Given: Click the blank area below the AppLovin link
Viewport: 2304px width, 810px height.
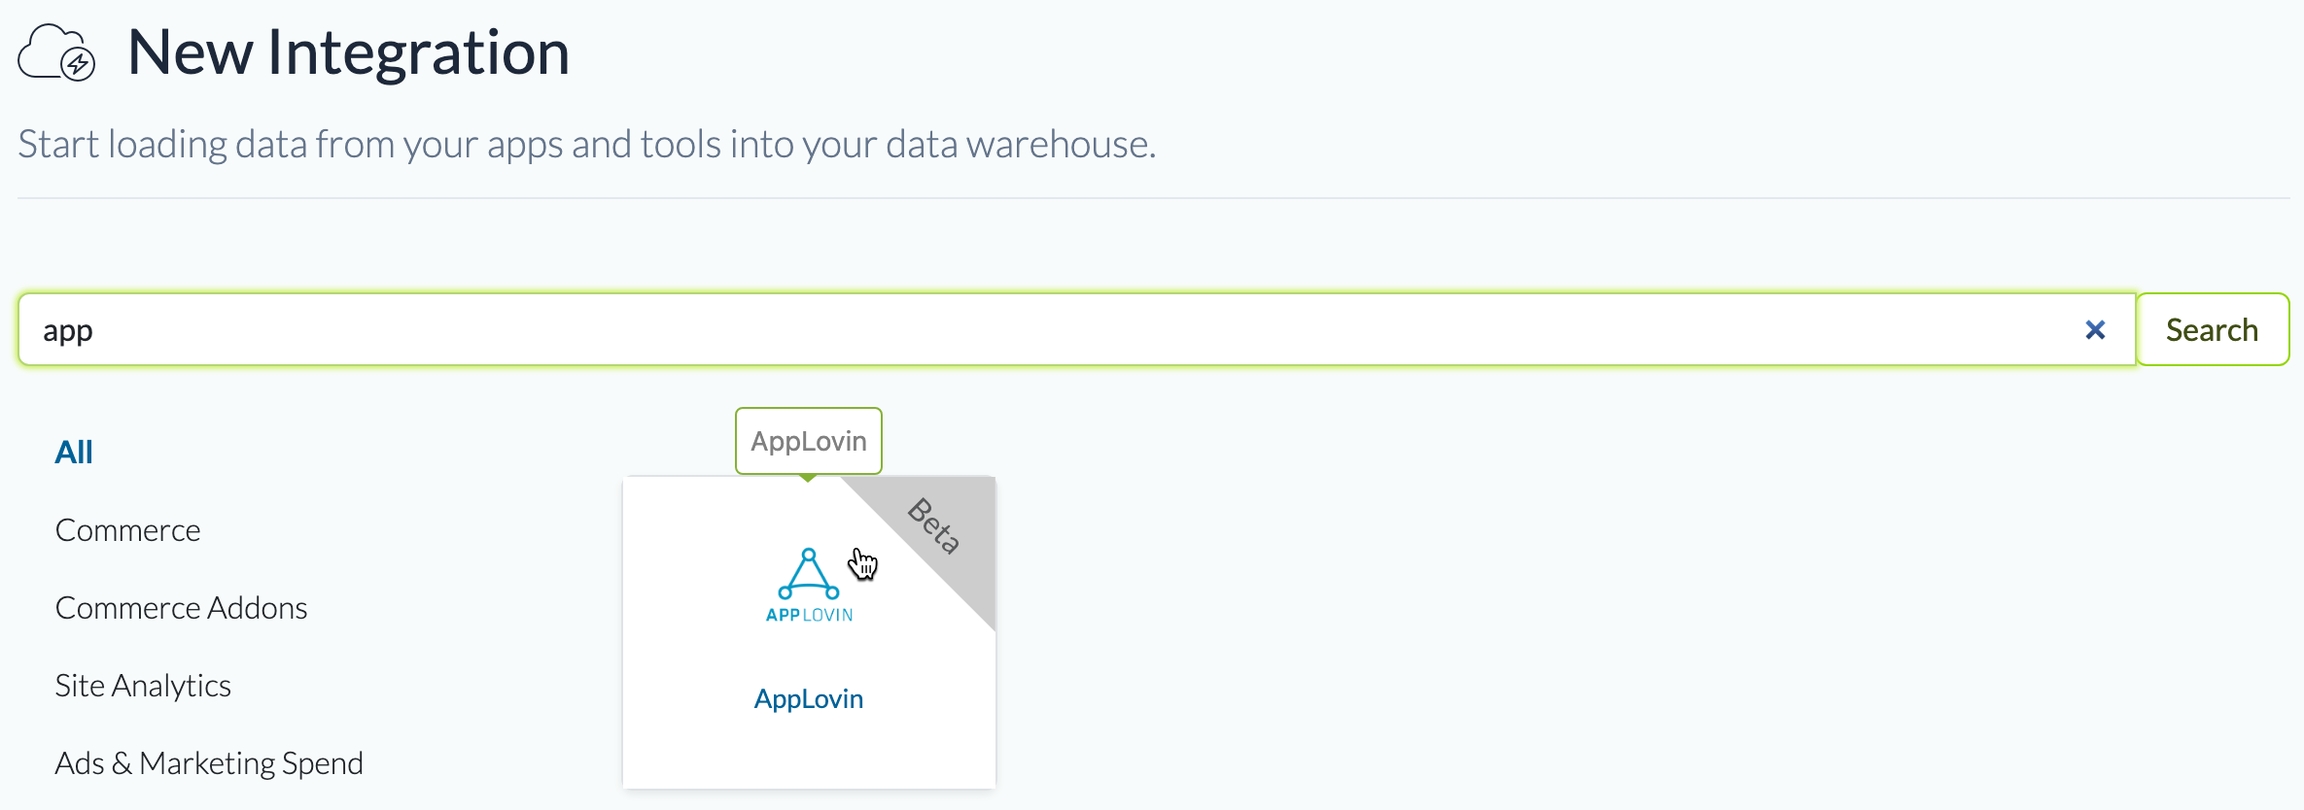Looking at the screenshot, I should pyautogui.click(x=808, y=752).
